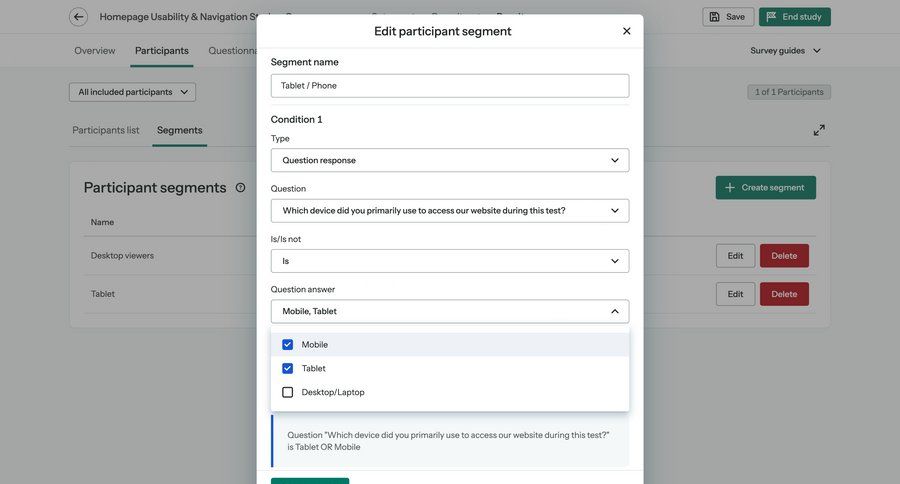Click the expand fullscreen arrows icon
The image size is (900, 484).
point(819,130)
